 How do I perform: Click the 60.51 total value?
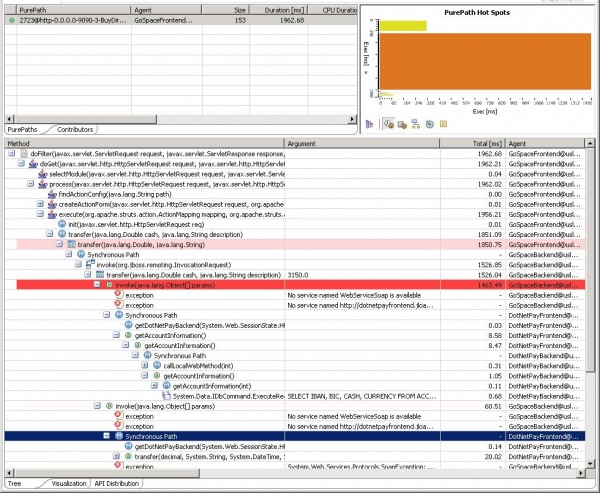(x=493, y=406)
